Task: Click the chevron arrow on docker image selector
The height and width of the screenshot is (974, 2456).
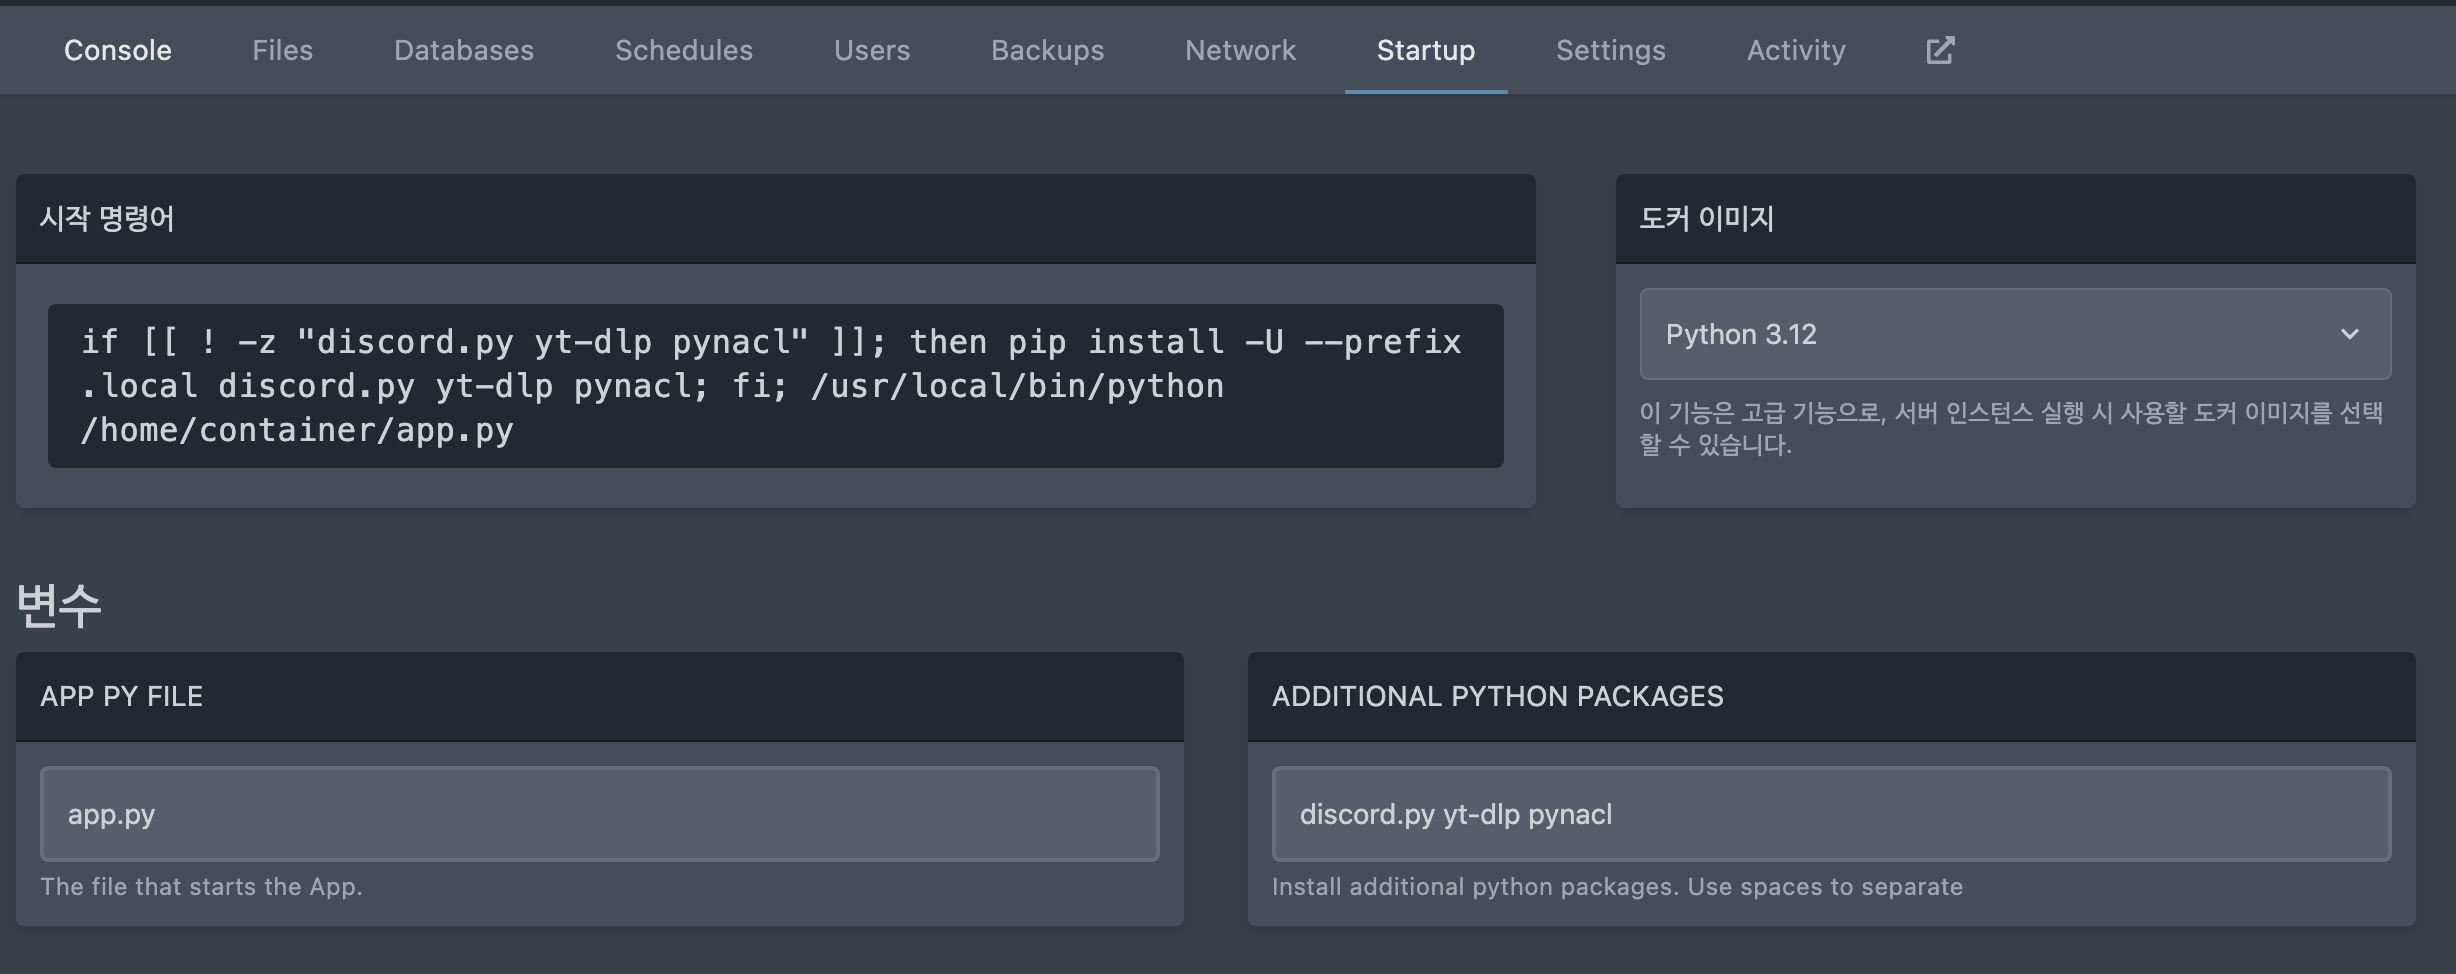Action: [2349, 334]
